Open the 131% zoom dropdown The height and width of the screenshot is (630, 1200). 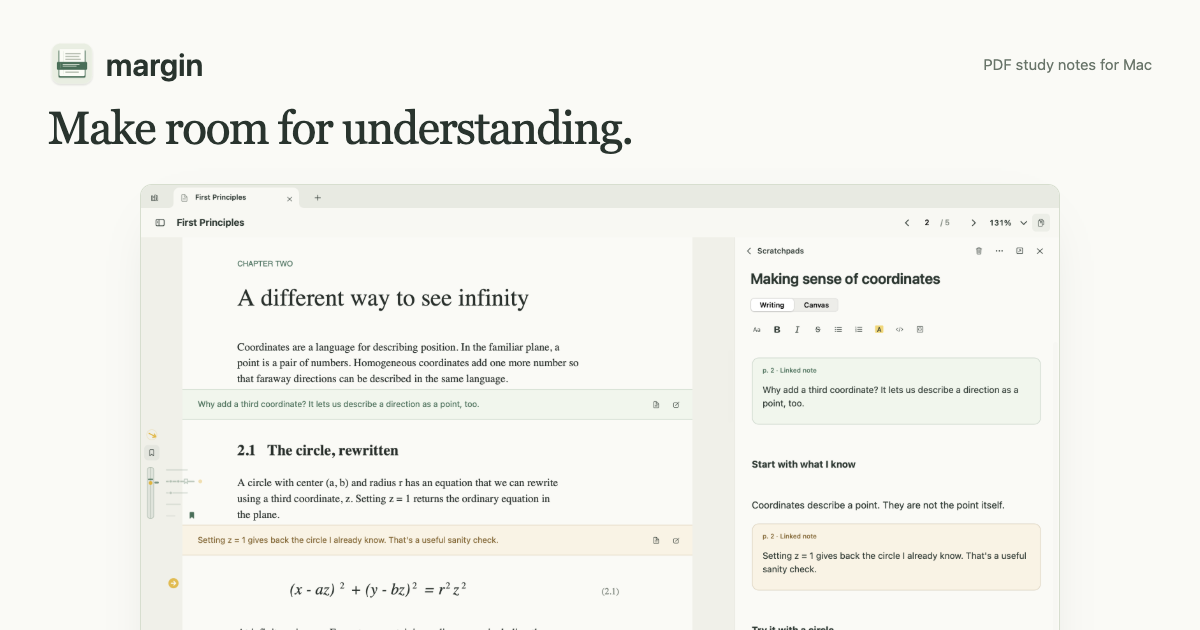click(x=1008, y=223)
